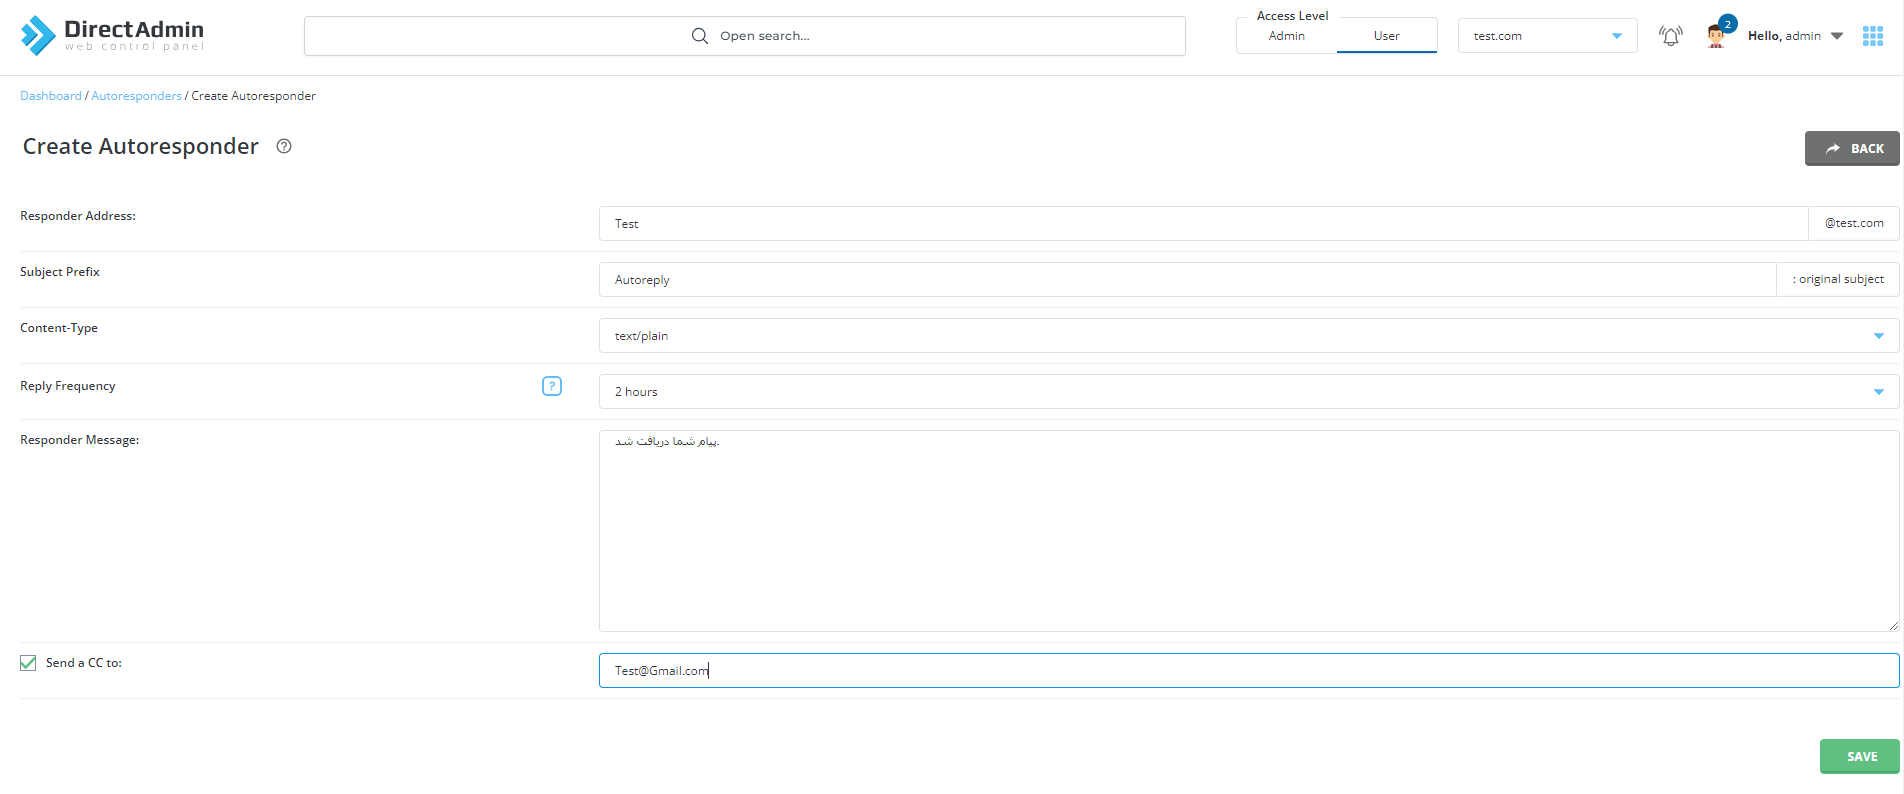Image resolution: width=1904 pixels, height=794 pixels.
Task: Open the notifications bell icon
Action: pyautogui.click(x=1670, y=36)
